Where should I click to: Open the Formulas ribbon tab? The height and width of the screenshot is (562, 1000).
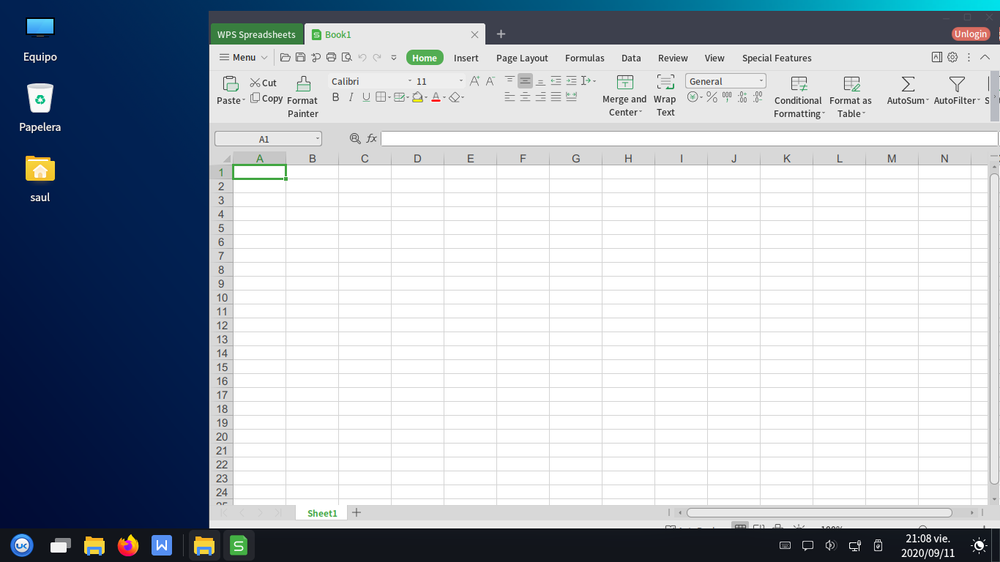point(584,58)
